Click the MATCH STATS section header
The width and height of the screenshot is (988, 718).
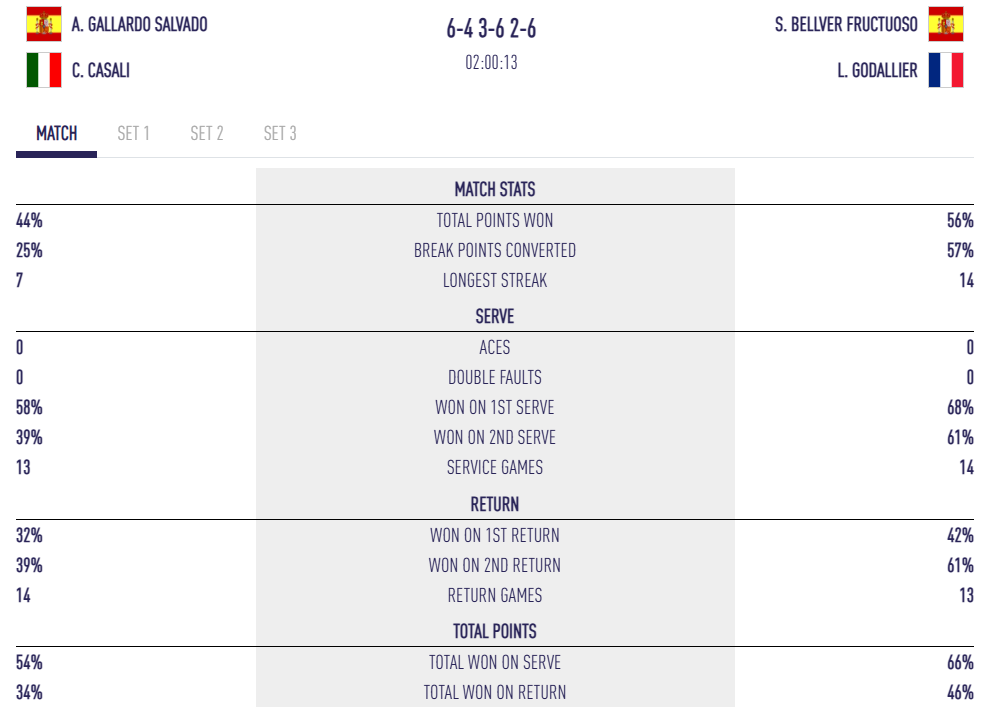[x=494, y=189]
